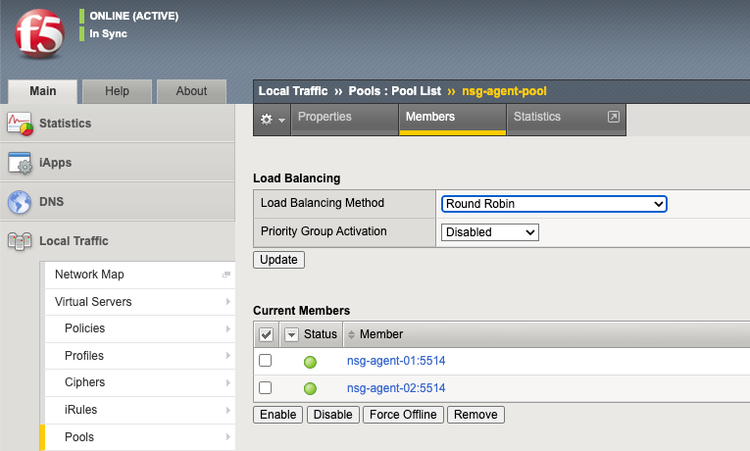The image size is (750, 451).
Task: Open the Statistics section icon in sidebar
Action: [20, 124]
